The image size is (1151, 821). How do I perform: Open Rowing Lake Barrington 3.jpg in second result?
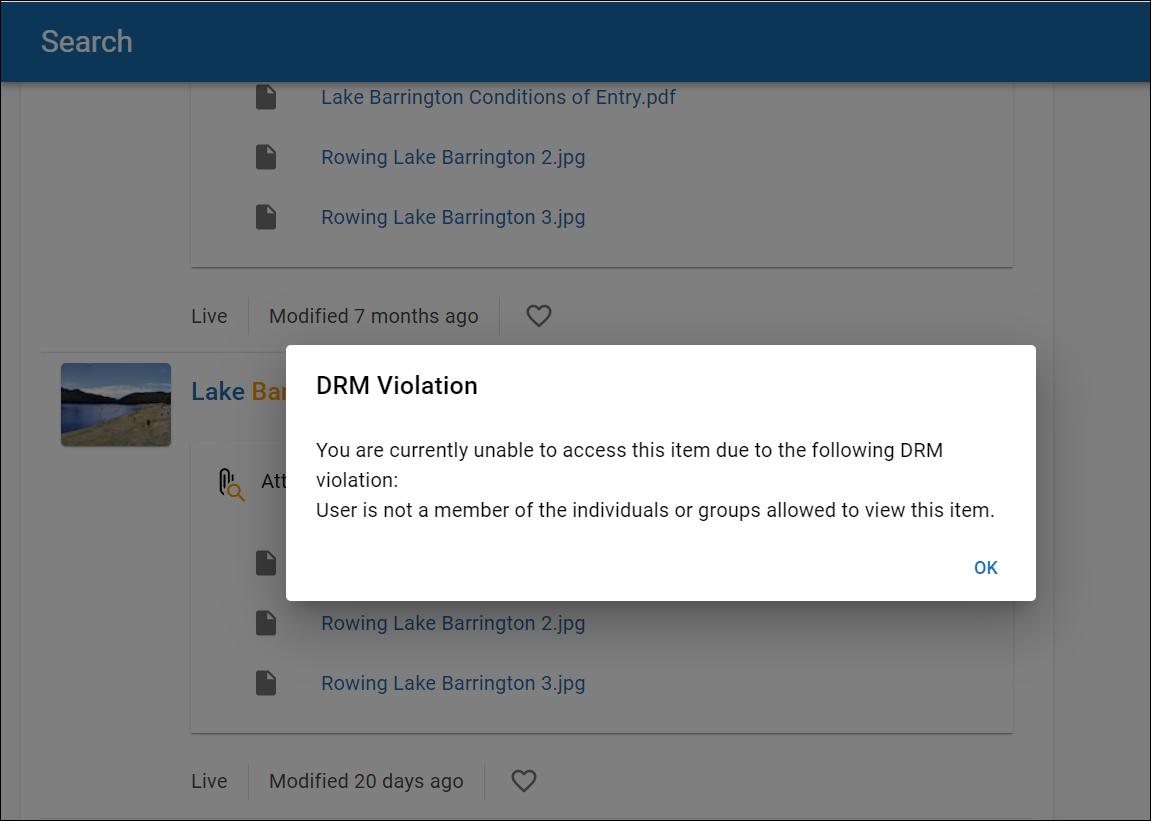[x=453, y=683]
